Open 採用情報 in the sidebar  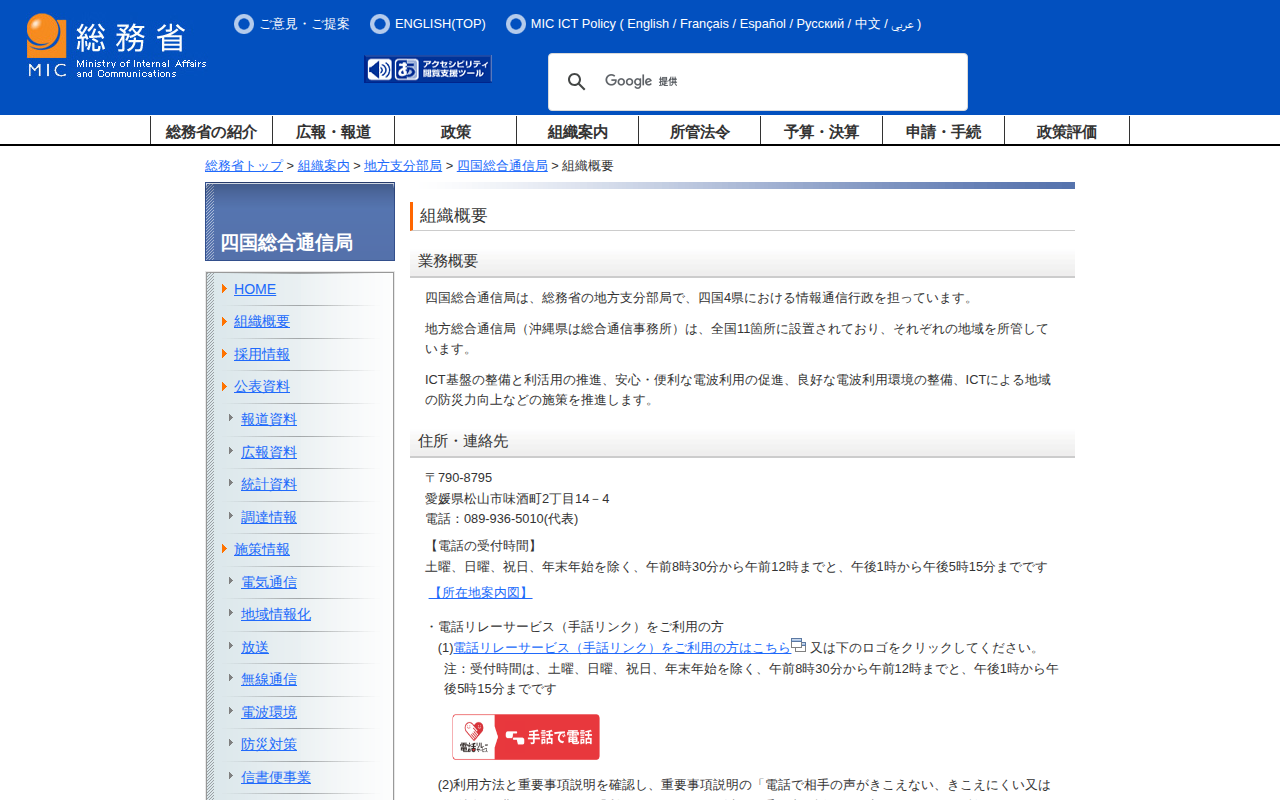(x=262, y=354)
